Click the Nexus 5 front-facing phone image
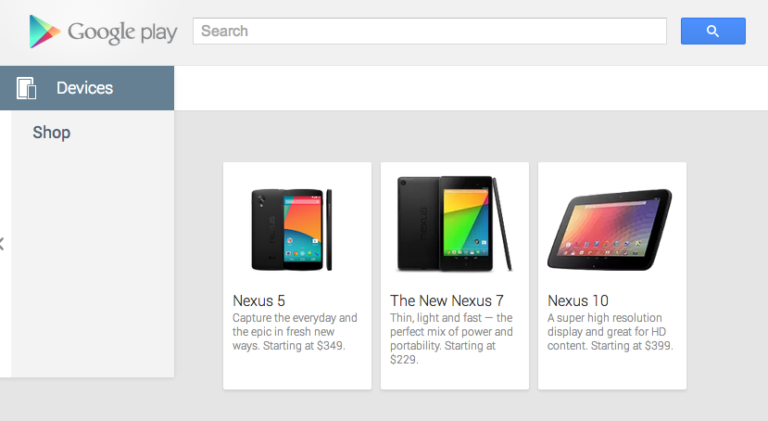This screenshot has width=768, height=421. pyautogui.click(x=302, y=229)
